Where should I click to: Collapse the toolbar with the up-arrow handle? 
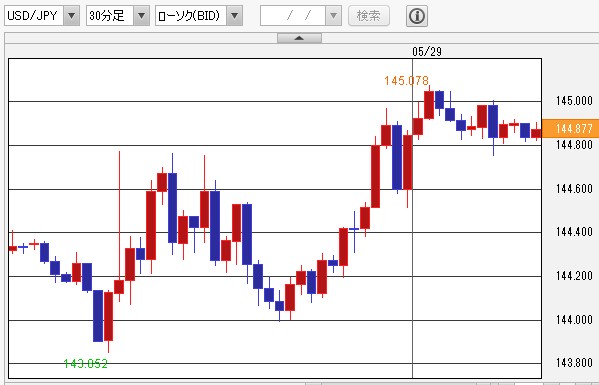[x=299, y=38]
